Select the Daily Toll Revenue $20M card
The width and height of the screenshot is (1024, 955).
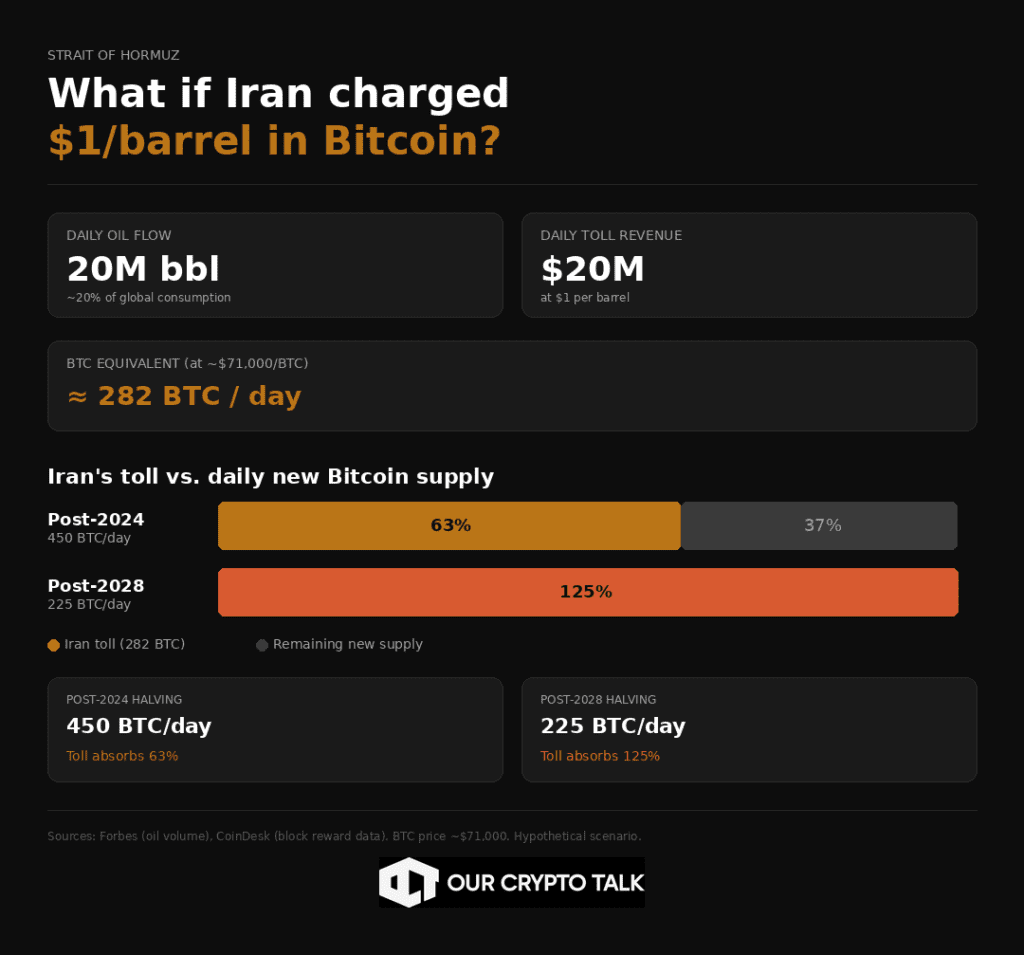click(749, 265)
